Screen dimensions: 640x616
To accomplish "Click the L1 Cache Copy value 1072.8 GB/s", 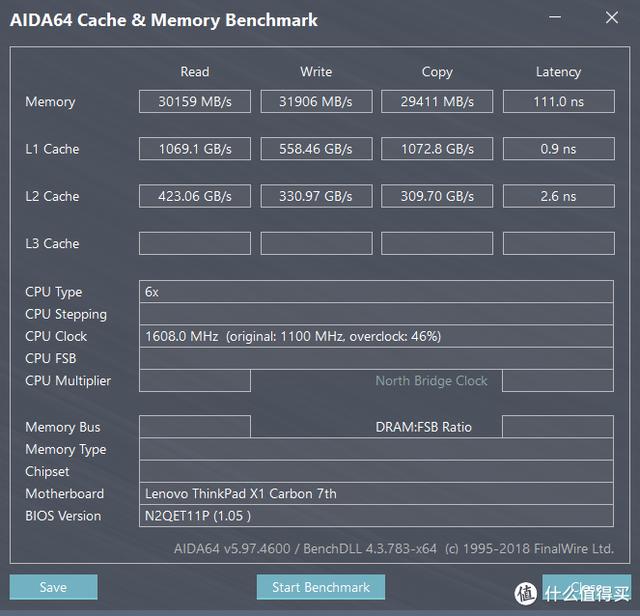I will (x=437, y=149).
